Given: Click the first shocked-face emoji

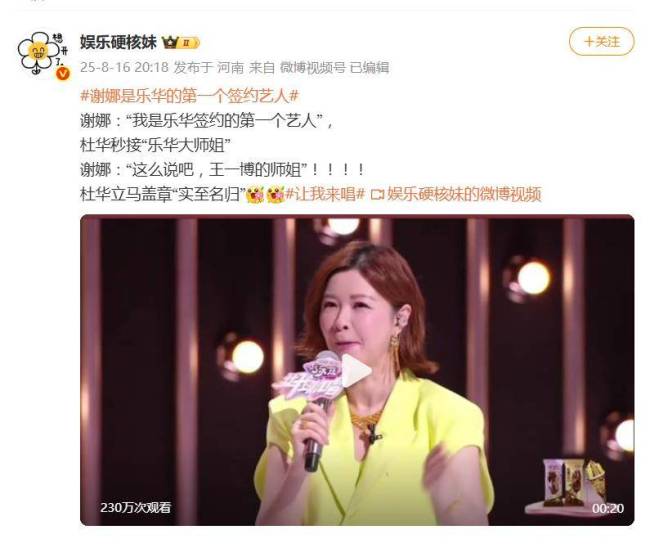Looking at the screenshot, I should coord(255,194).
